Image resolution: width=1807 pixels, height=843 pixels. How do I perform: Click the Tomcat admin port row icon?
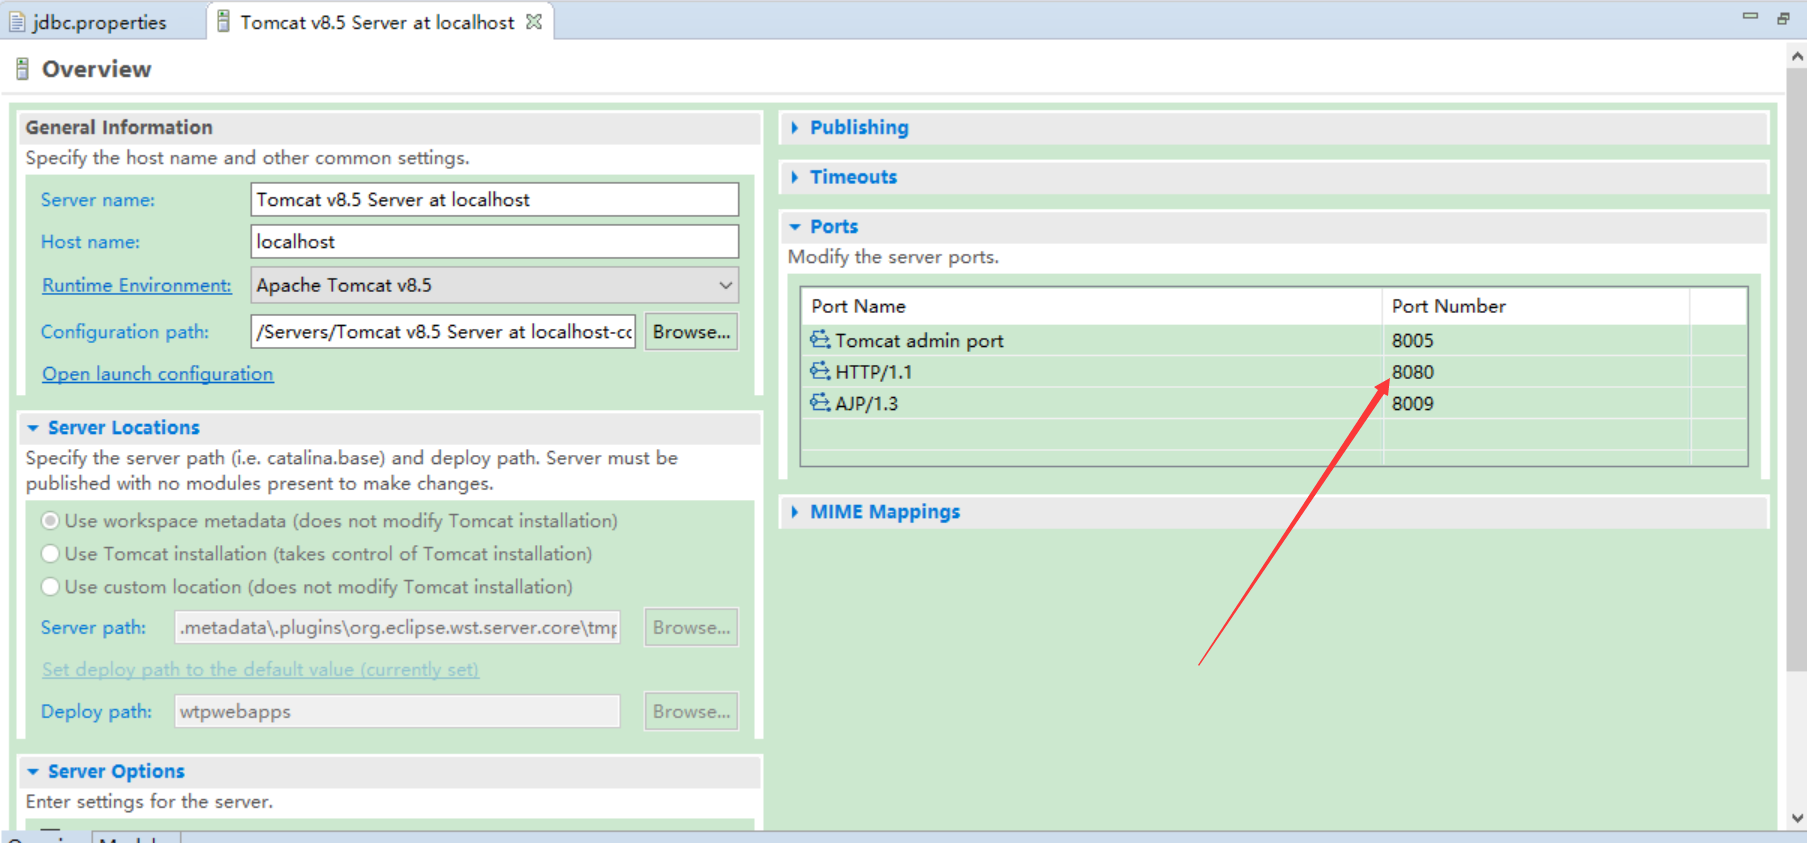tap(820, 340)
